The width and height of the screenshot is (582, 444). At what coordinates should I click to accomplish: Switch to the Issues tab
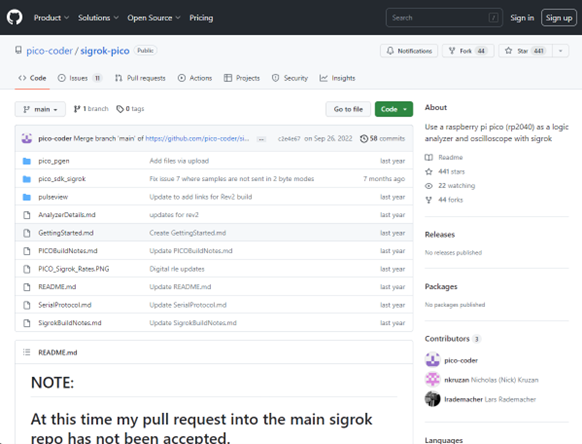80,78
